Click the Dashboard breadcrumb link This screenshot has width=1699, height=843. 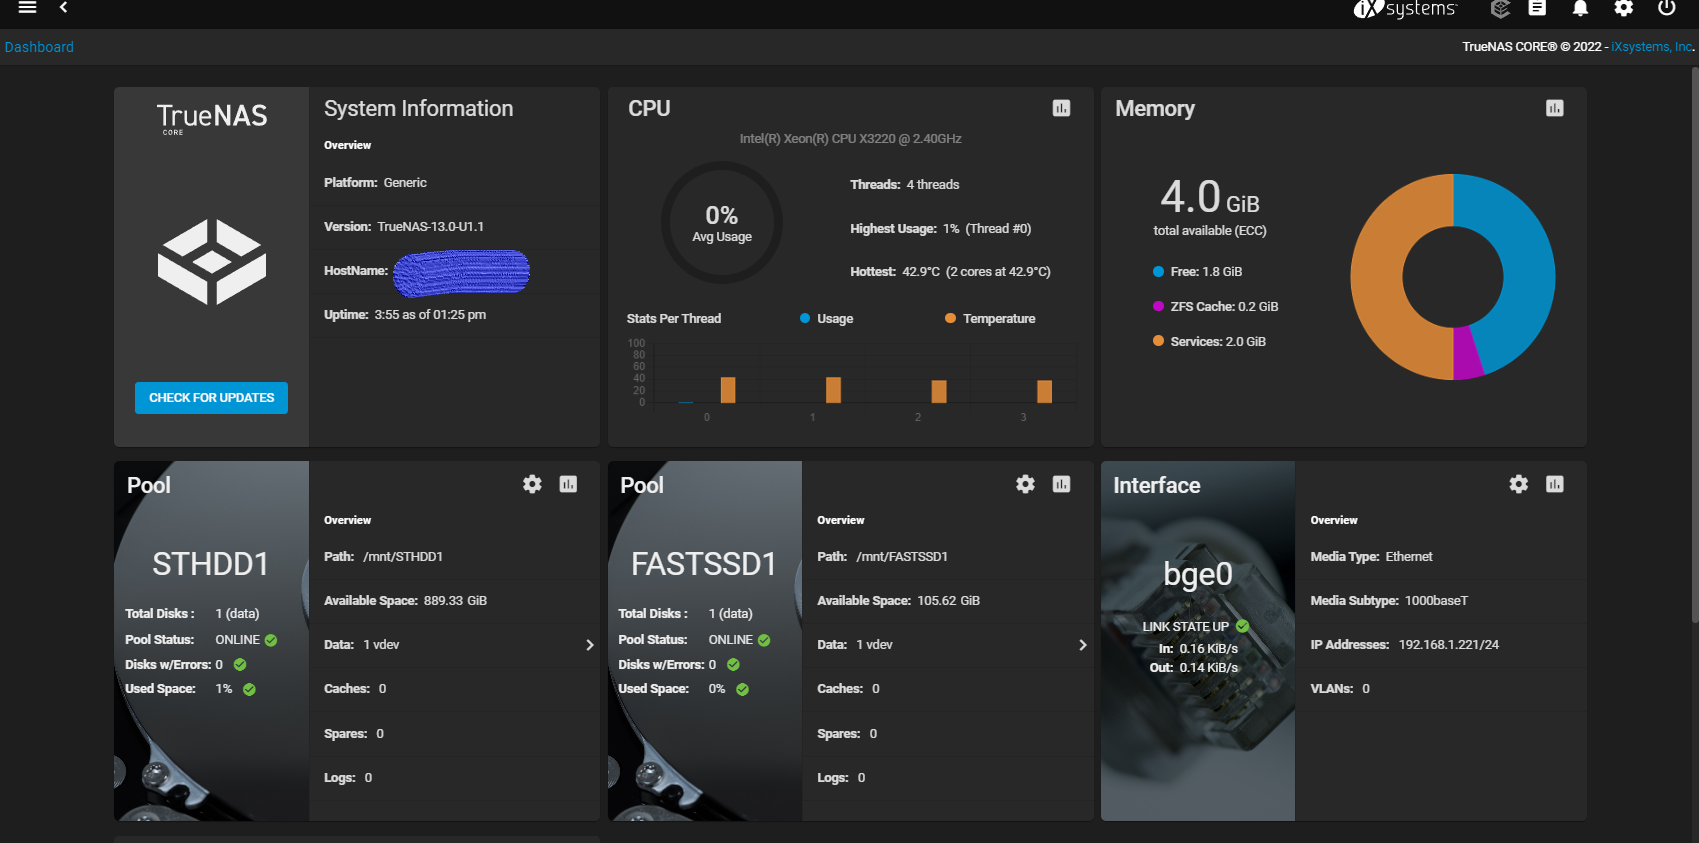39,47
